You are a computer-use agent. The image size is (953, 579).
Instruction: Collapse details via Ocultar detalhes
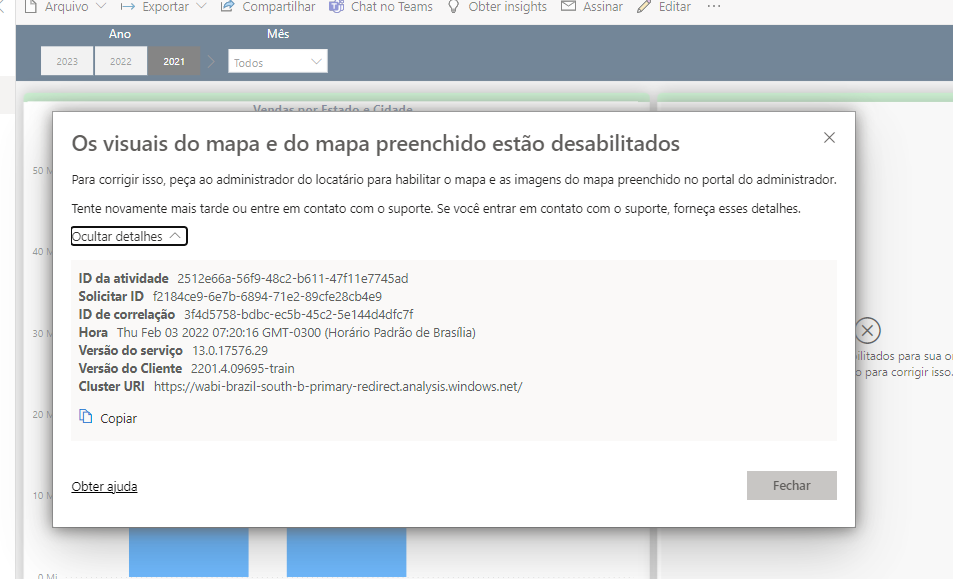tap(129, 236)
